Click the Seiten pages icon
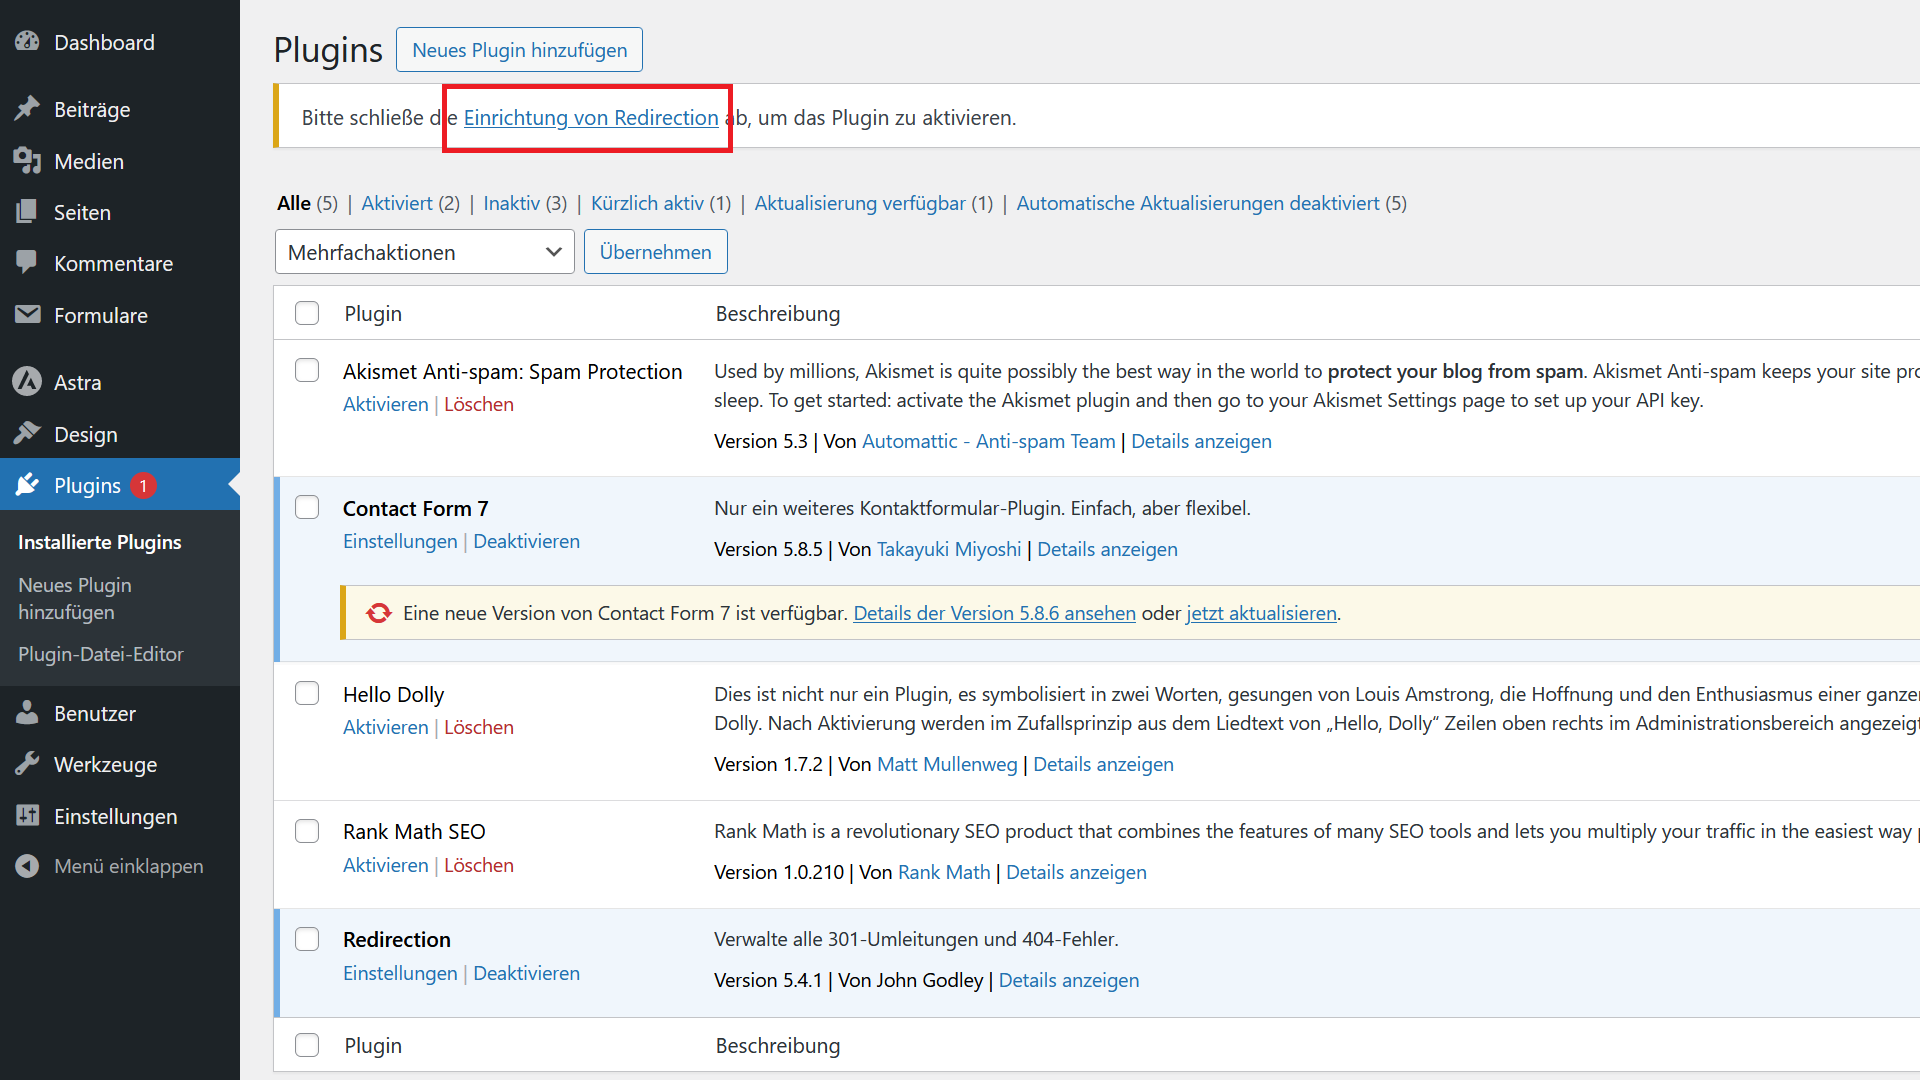1920x1080 pixels. click(x=27, y=212)
